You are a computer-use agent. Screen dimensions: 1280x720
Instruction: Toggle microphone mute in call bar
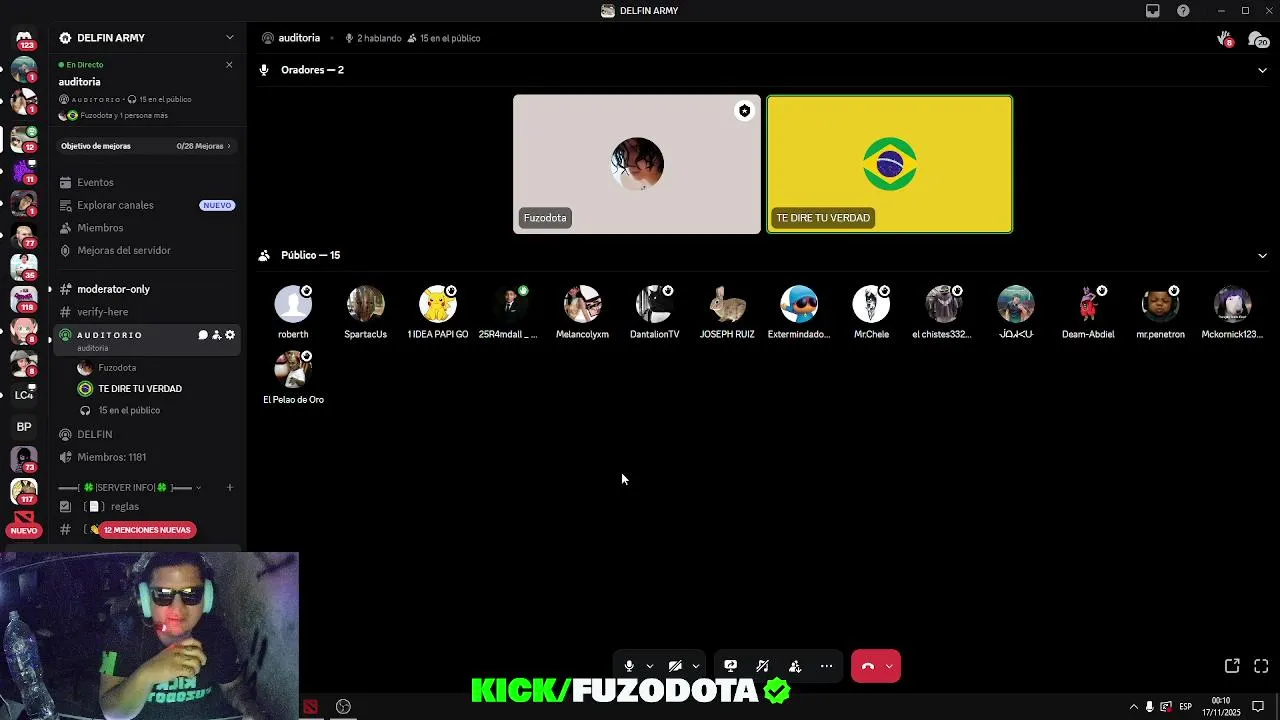pos(629,666)
